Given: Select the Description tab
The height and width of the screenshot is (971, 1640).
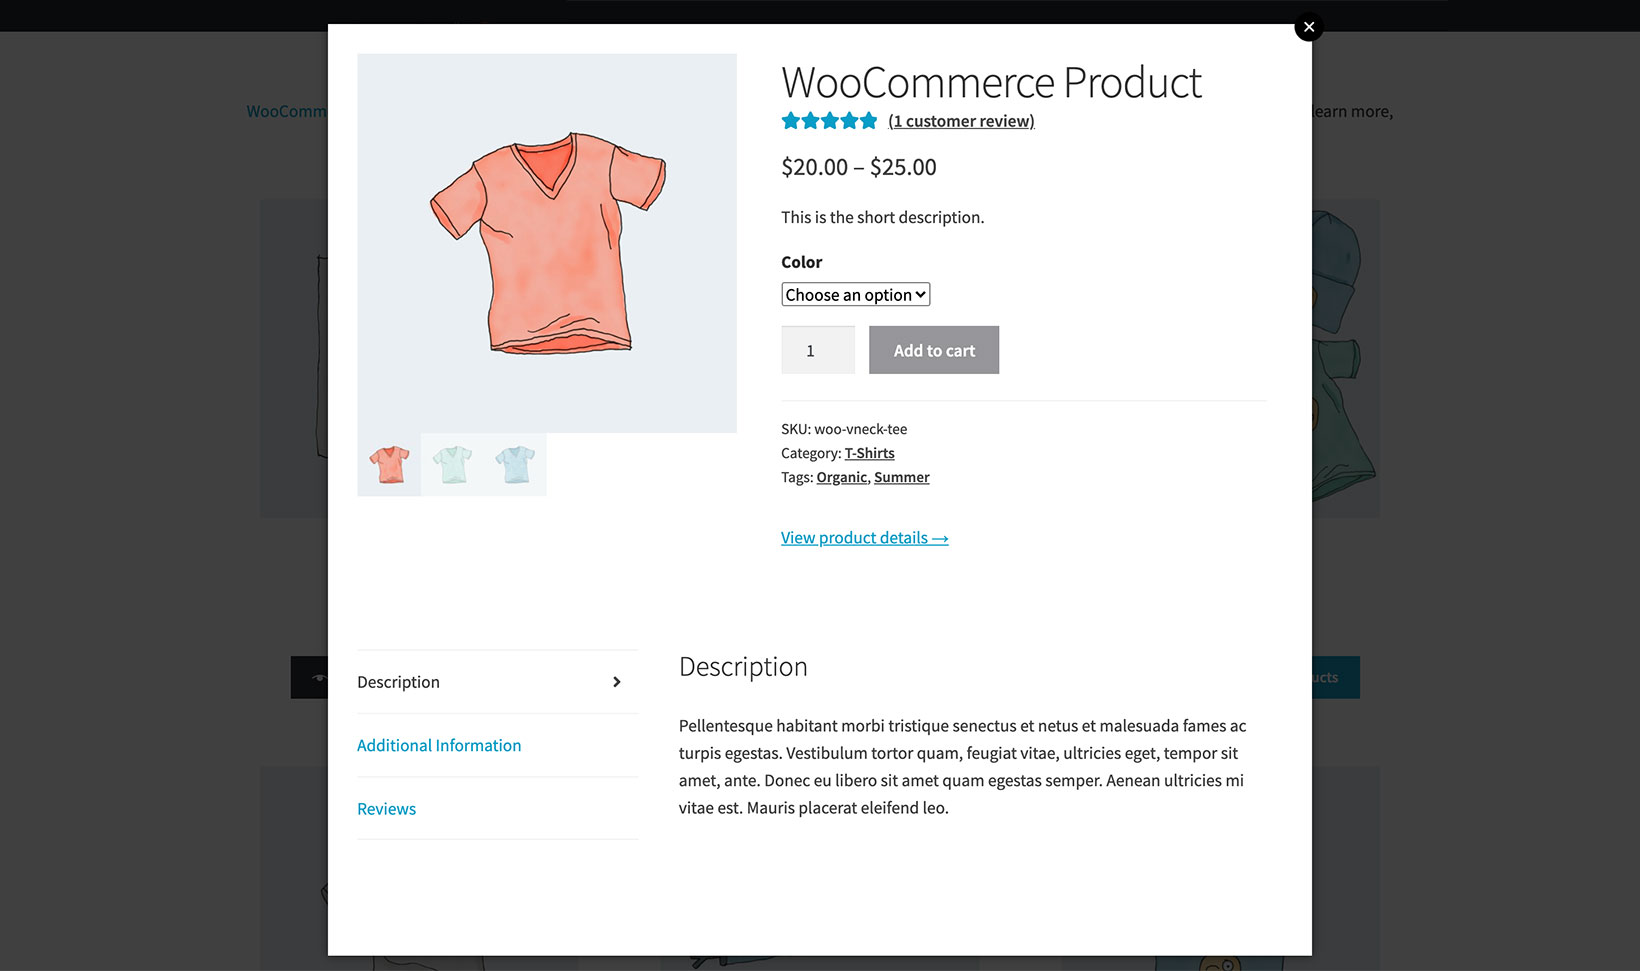Looking at the screenshot, I should [x=398, y=682].
